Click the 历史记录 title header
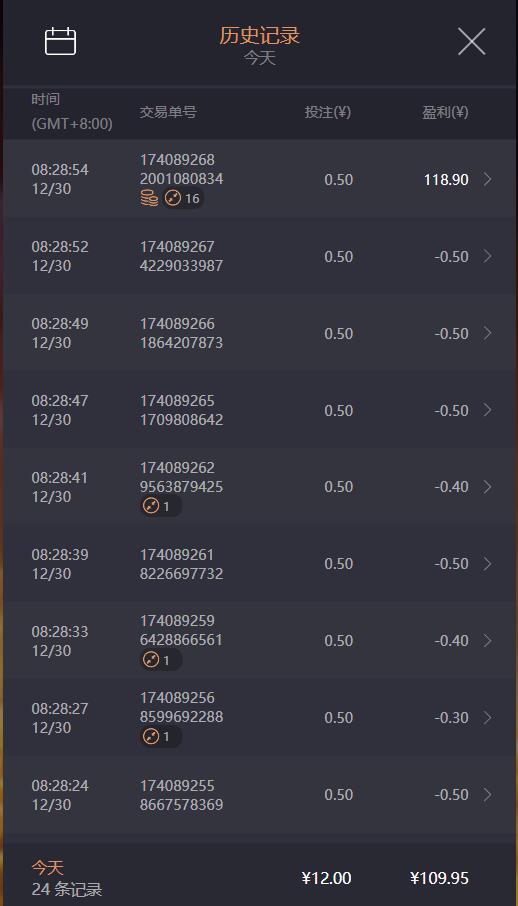The width and height of the screenshot is (518, 906). click(260, 35)
